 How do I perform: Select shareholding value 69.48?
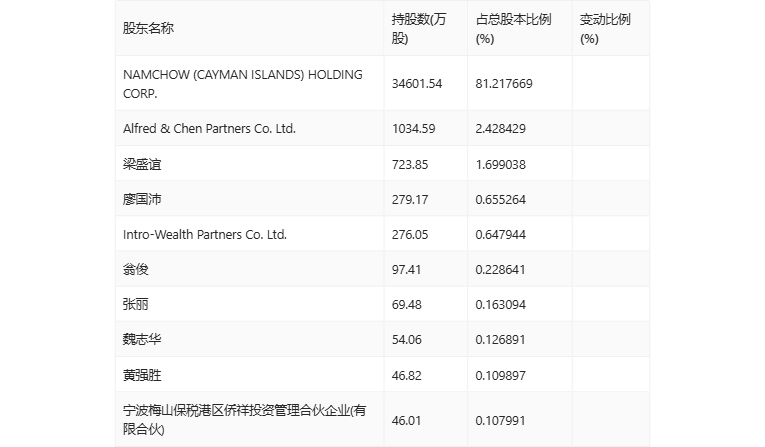click(406, 305)
